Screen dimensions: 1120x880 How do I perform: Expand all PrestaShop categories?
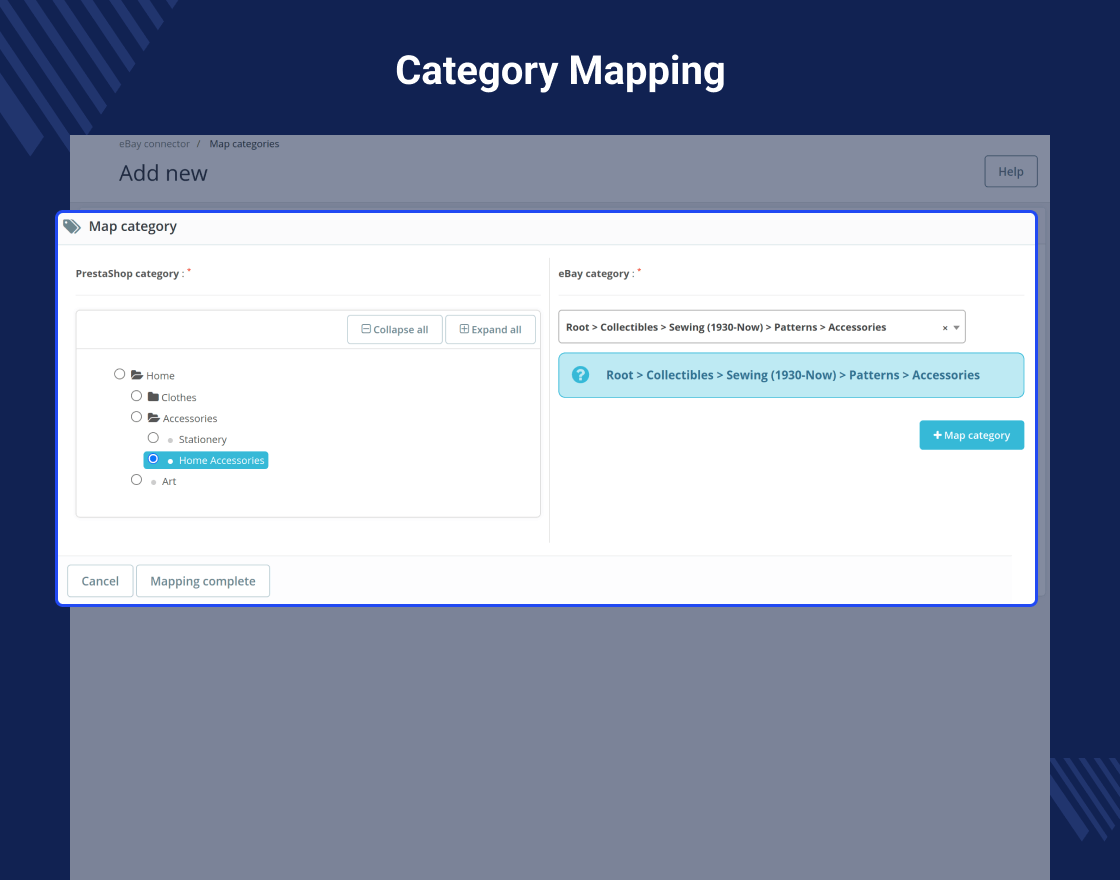[x=491, y=329]
